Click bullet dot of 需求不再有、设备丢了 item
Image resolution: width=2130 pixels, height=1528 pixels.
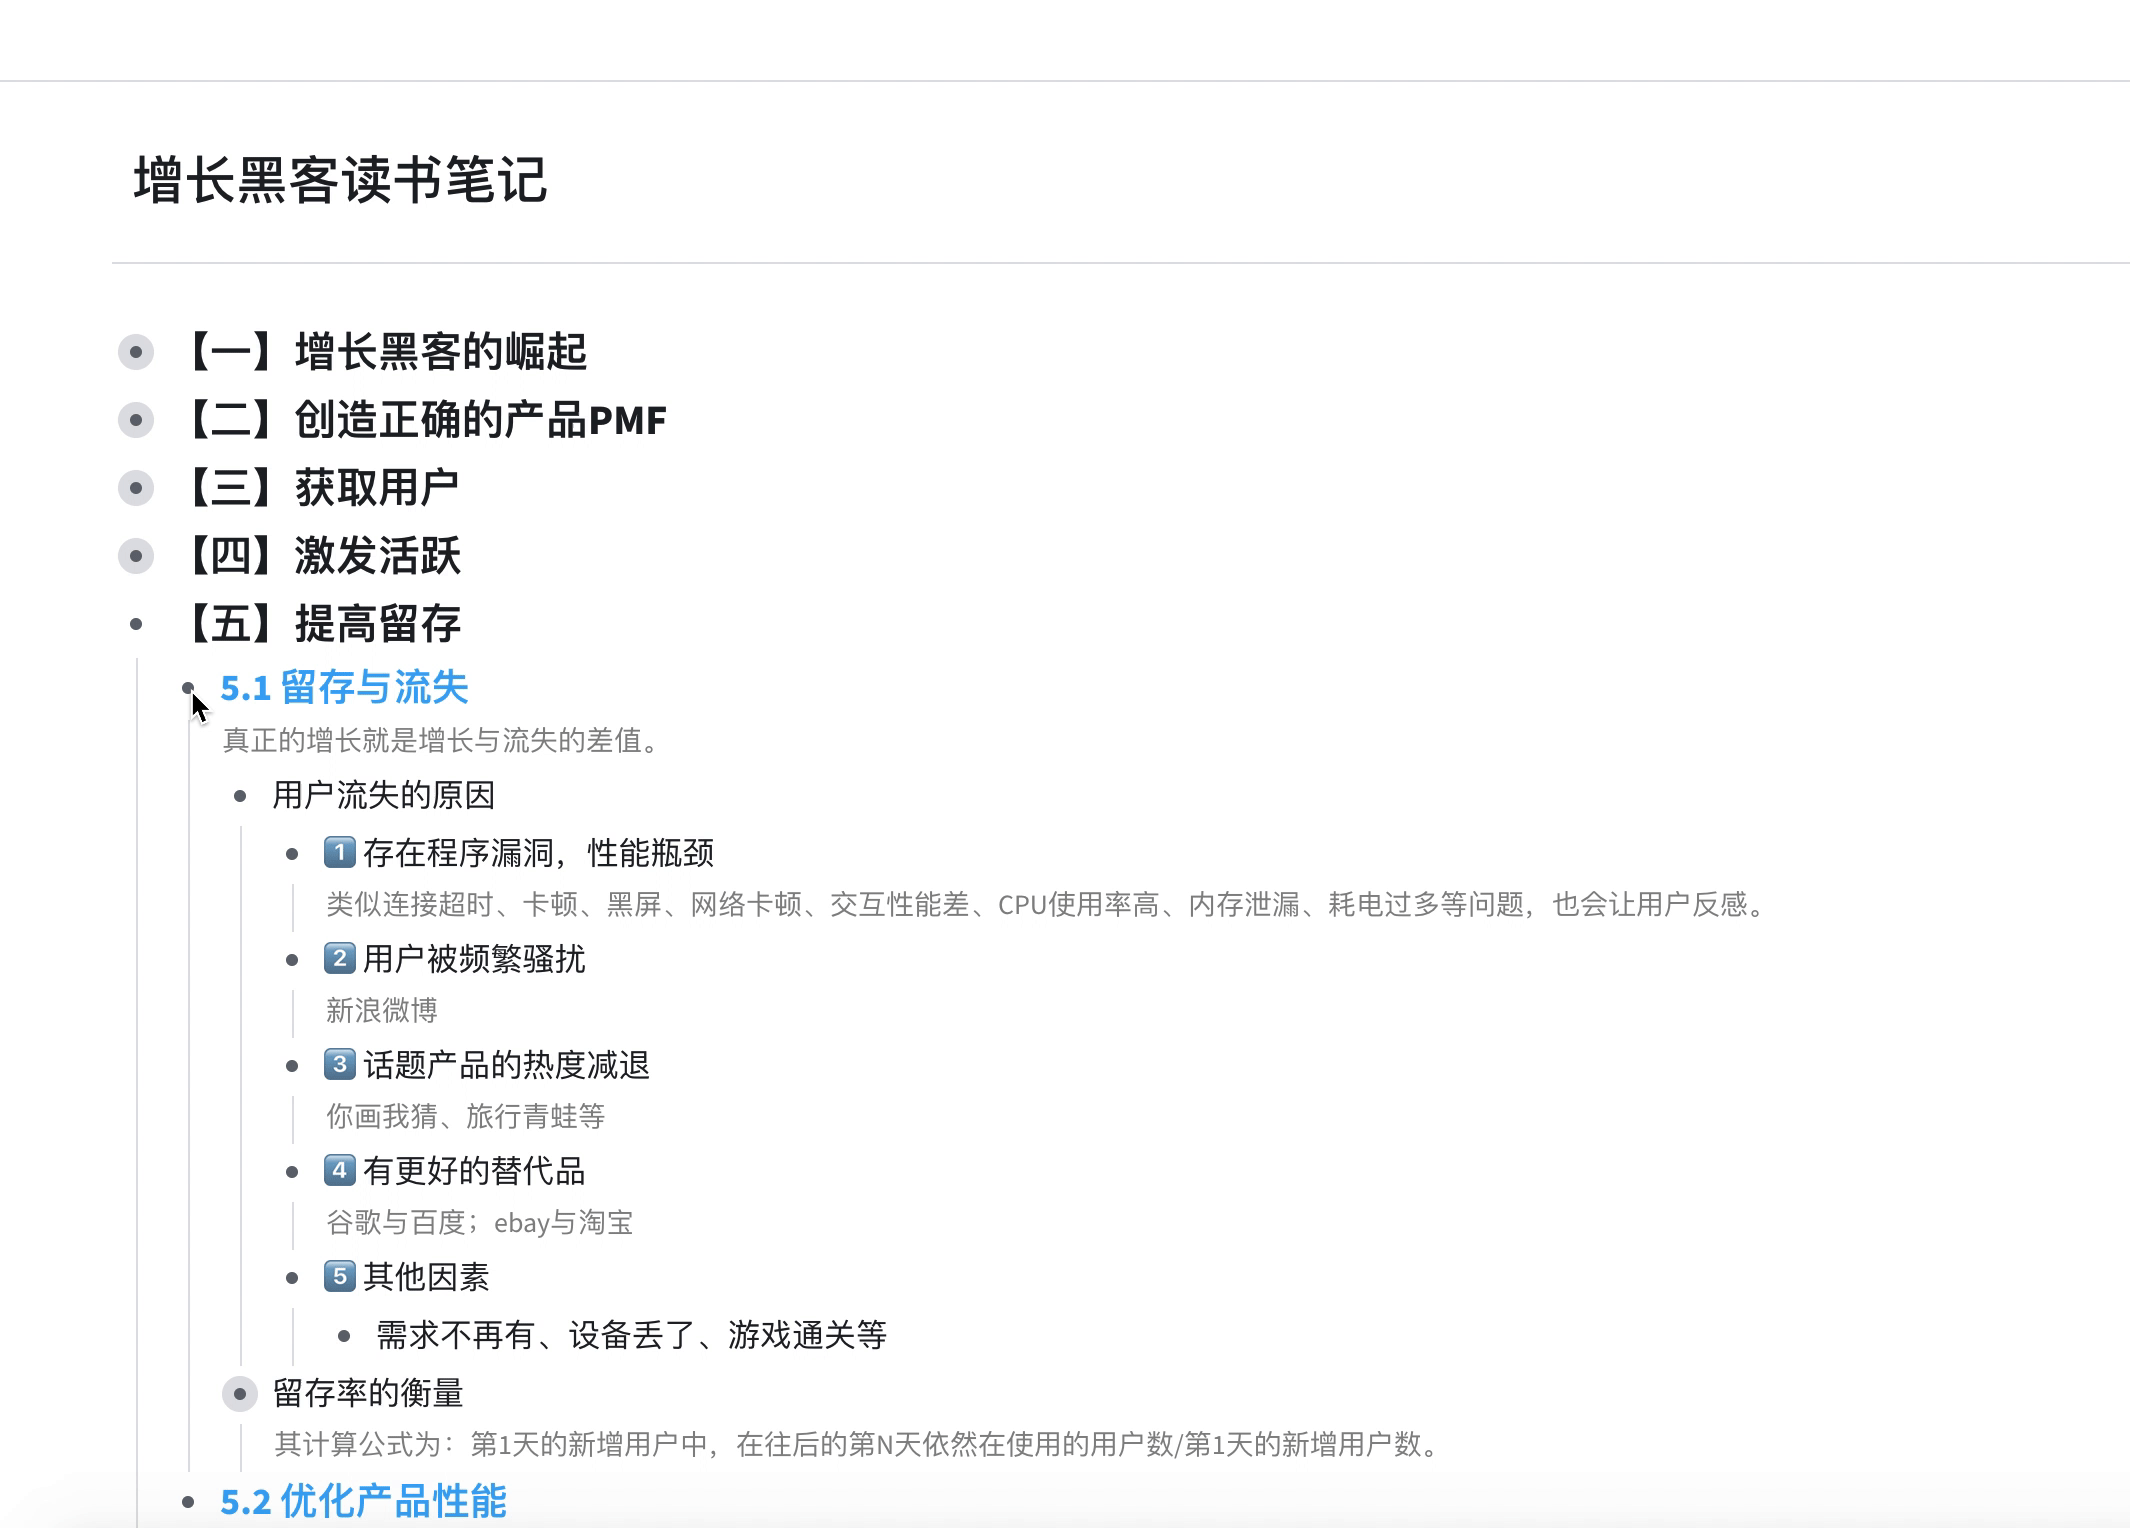344,1336
